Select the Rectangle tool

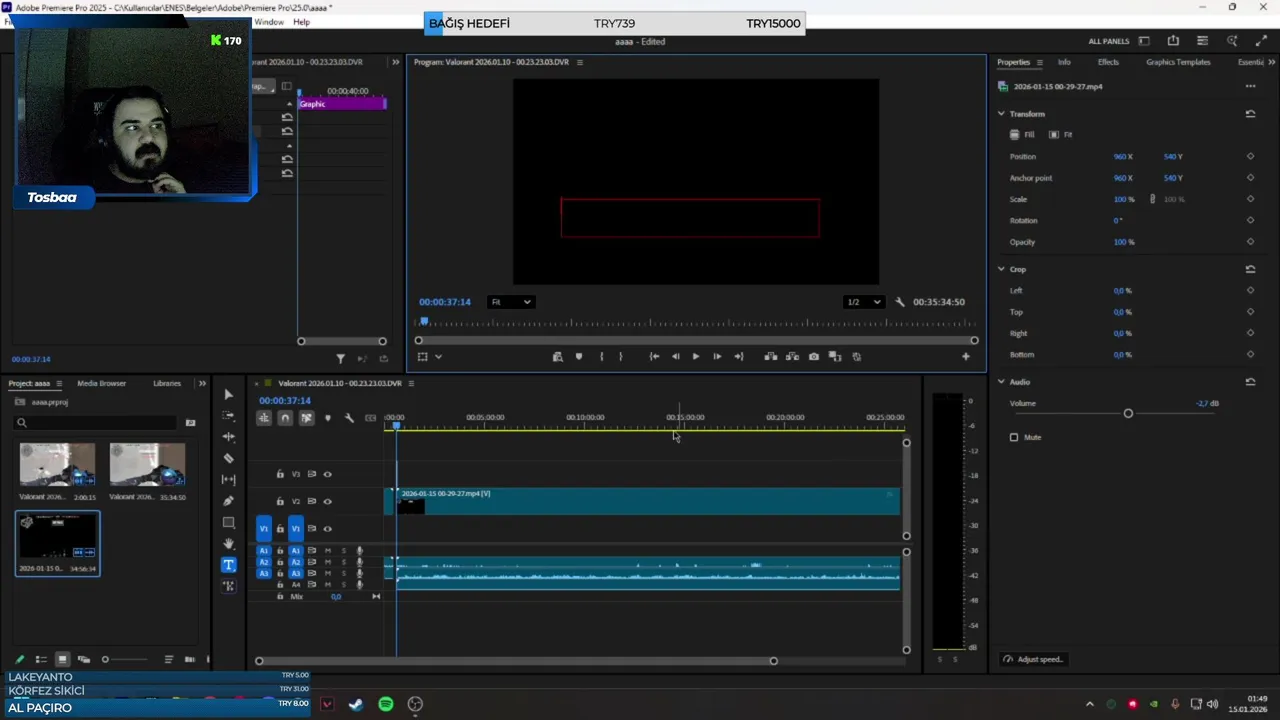click(x=228, y=522)
